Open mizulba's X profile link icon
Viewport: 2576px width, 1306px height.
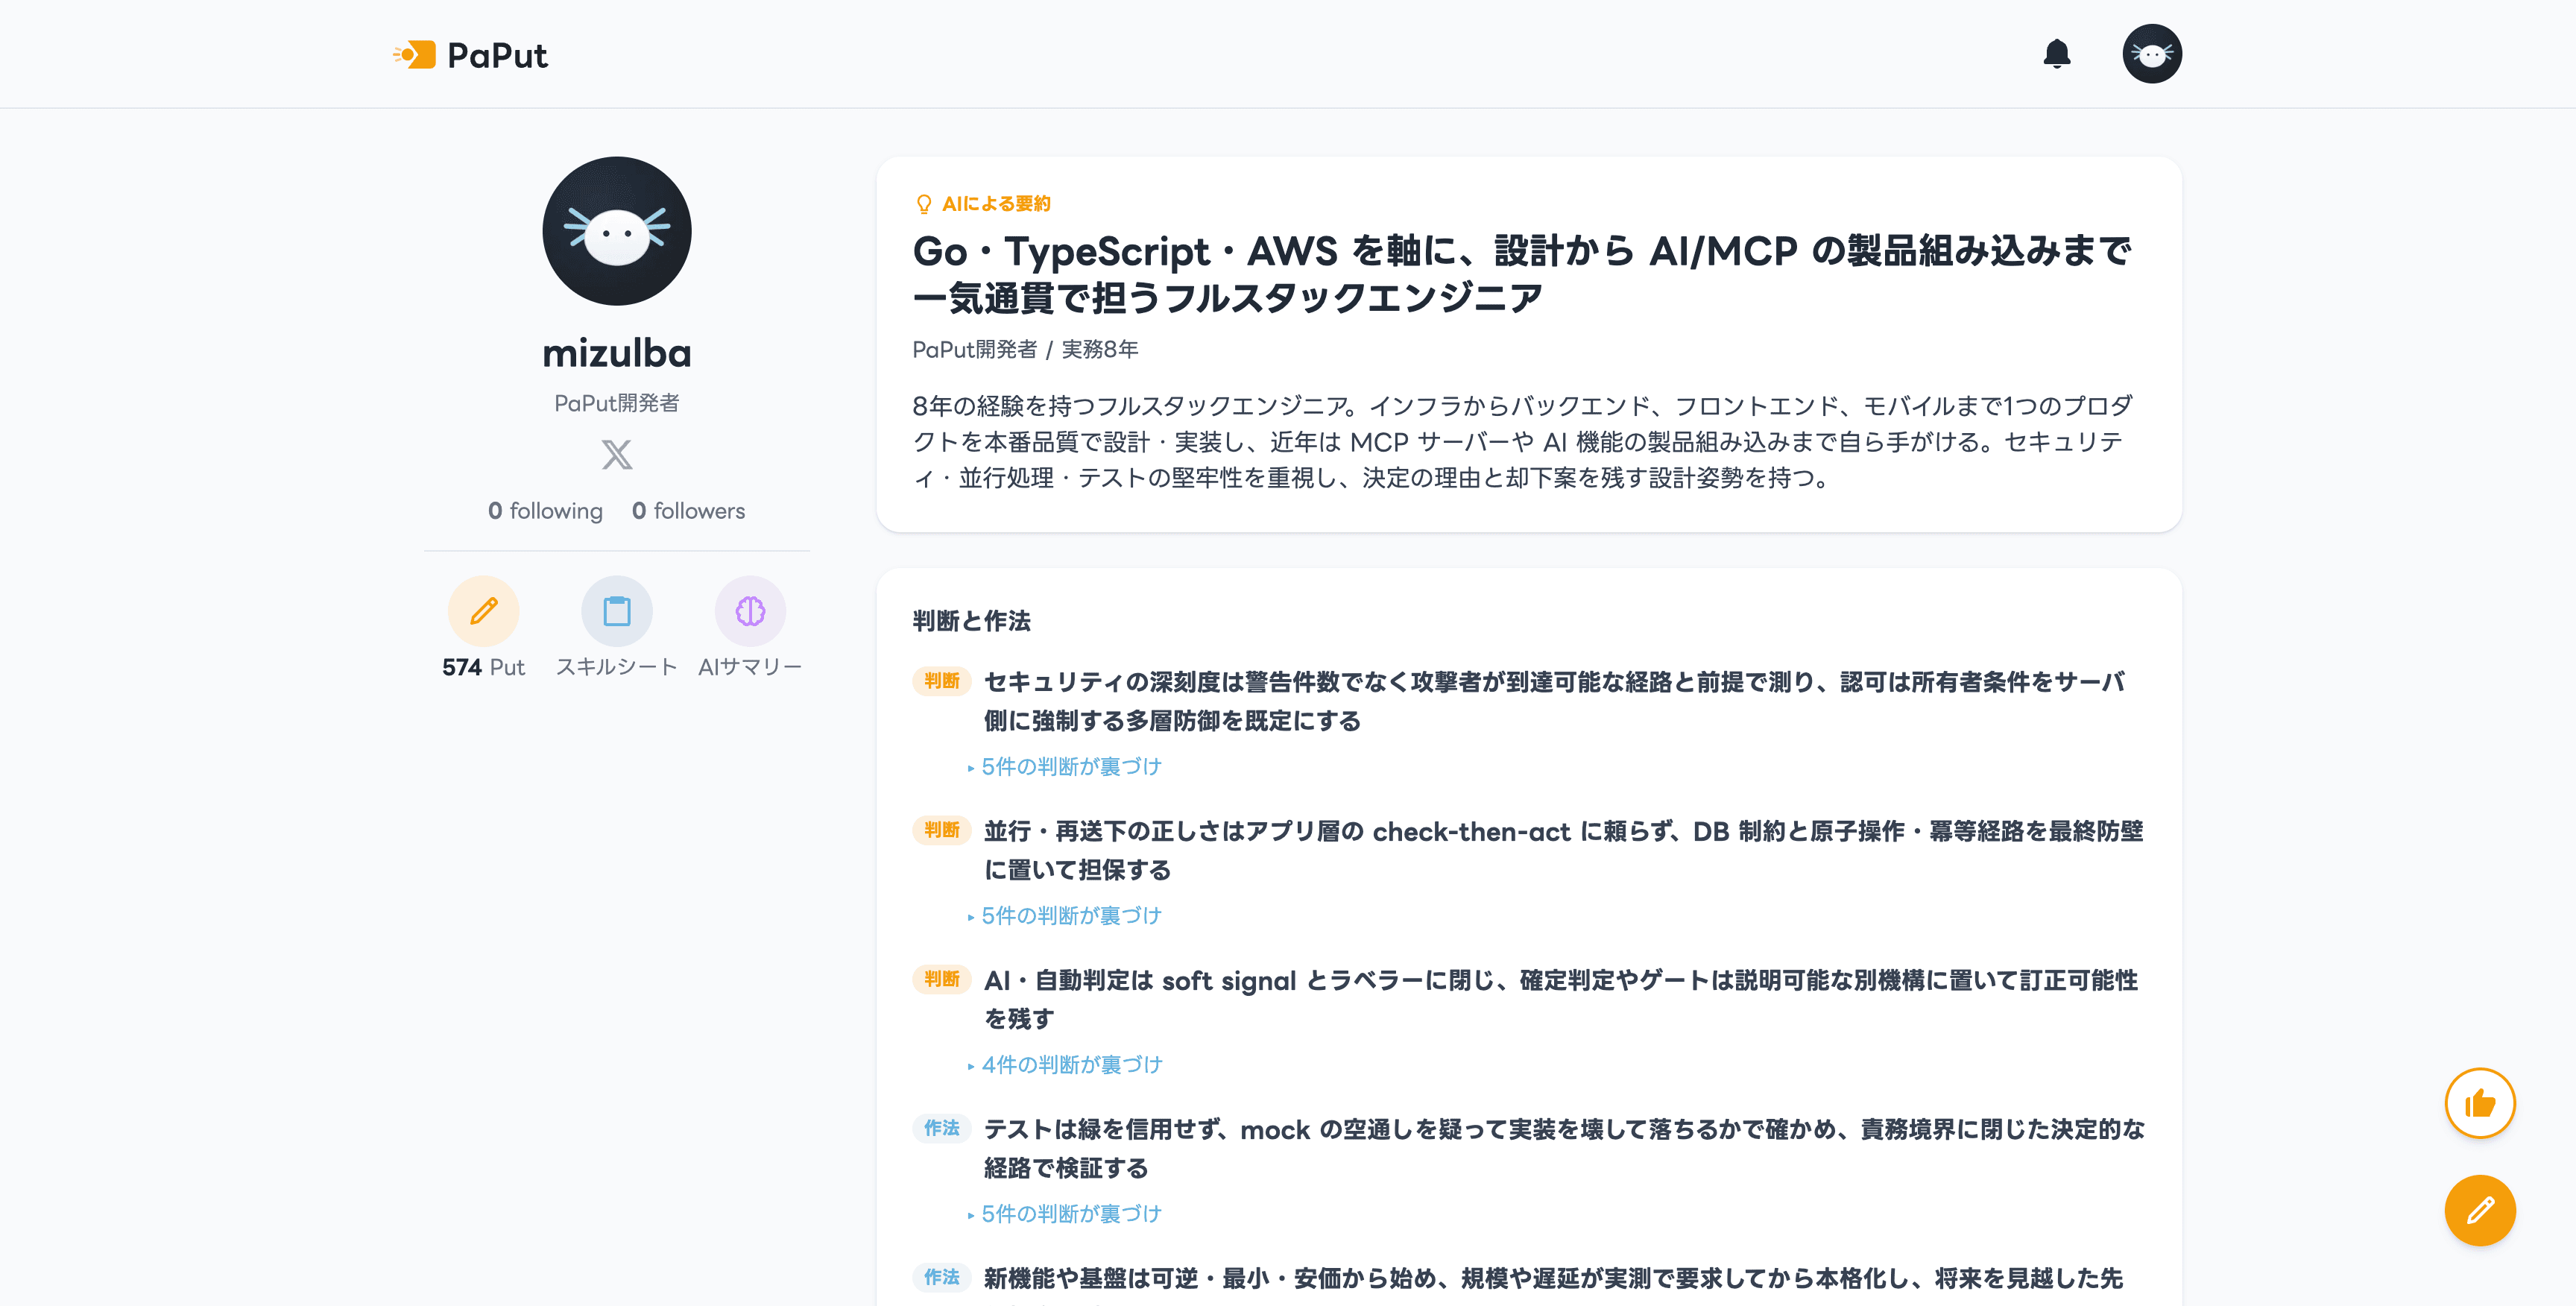(x=617, y=455)
